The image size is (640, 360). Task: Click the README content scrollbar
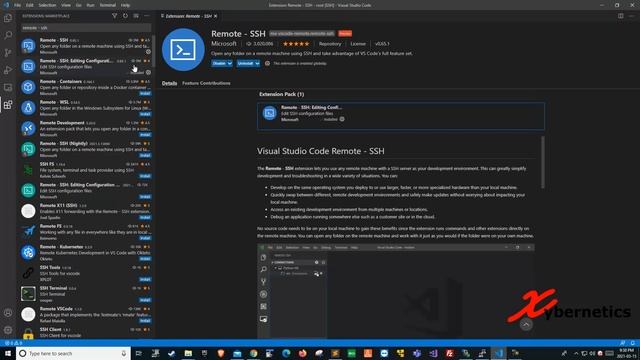point(543,162)
